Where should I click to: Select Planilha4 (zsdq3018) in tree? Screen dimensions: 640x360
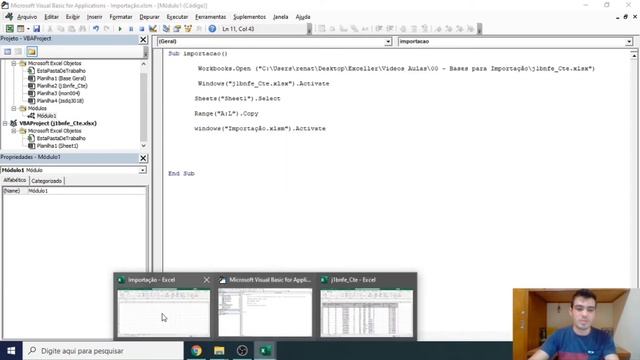tap(60, 101)
